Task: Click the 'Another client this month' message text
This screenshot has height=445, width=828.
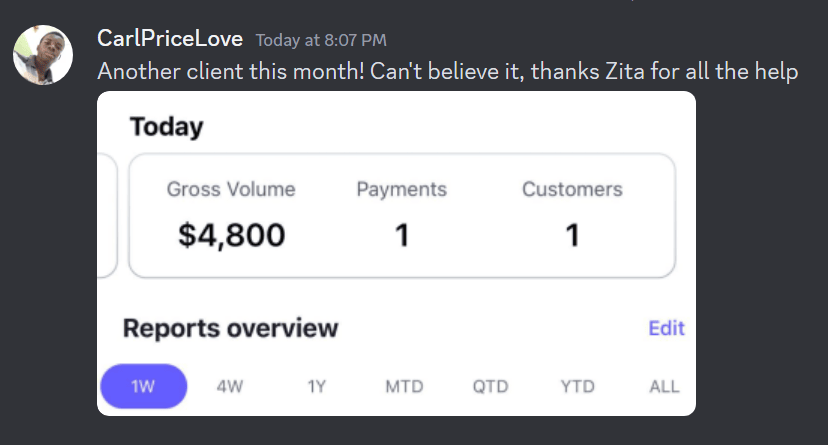Action: pyautogui.click(x=447, y=71)
